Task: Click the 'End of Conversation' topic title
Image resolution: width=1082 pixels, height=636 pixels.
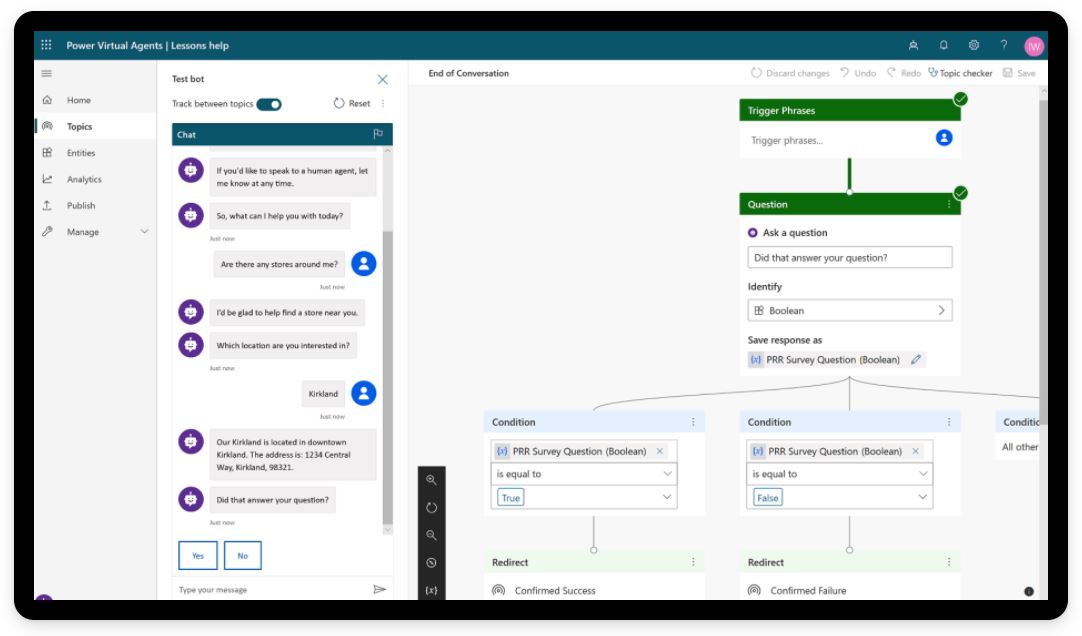Action: (x=469, y=73)
